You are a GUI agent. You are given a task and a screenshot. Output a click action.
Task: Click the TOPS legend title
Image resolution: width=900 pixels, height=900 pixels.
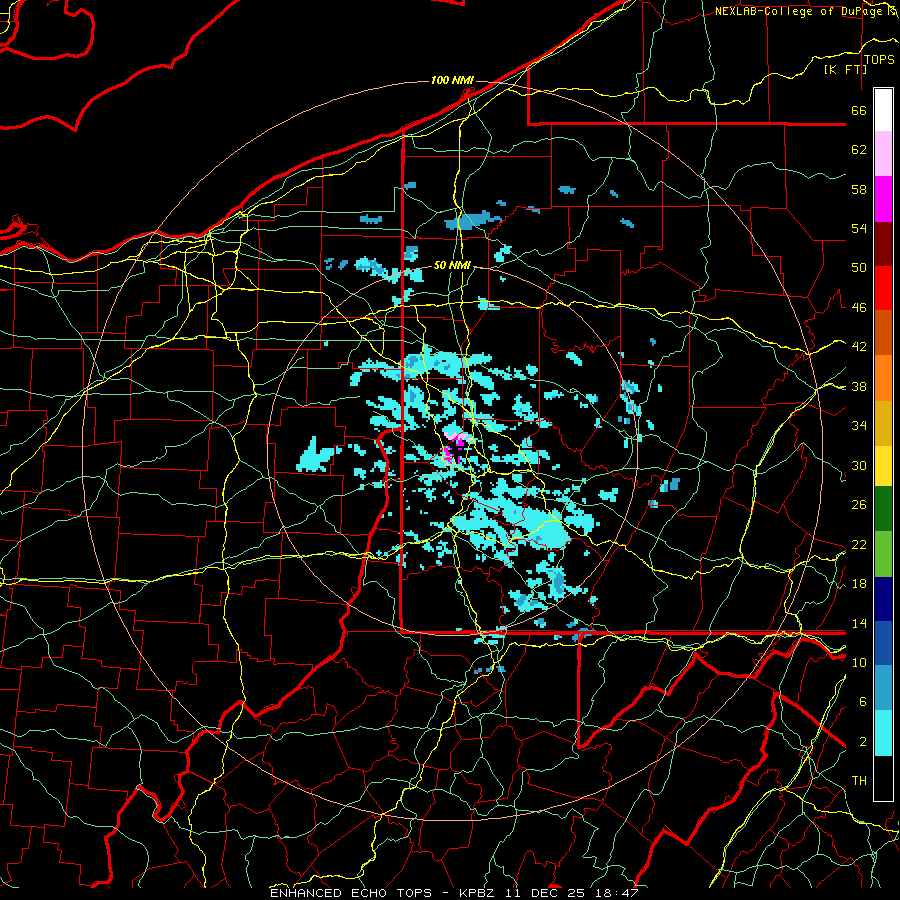click(879, 60)
